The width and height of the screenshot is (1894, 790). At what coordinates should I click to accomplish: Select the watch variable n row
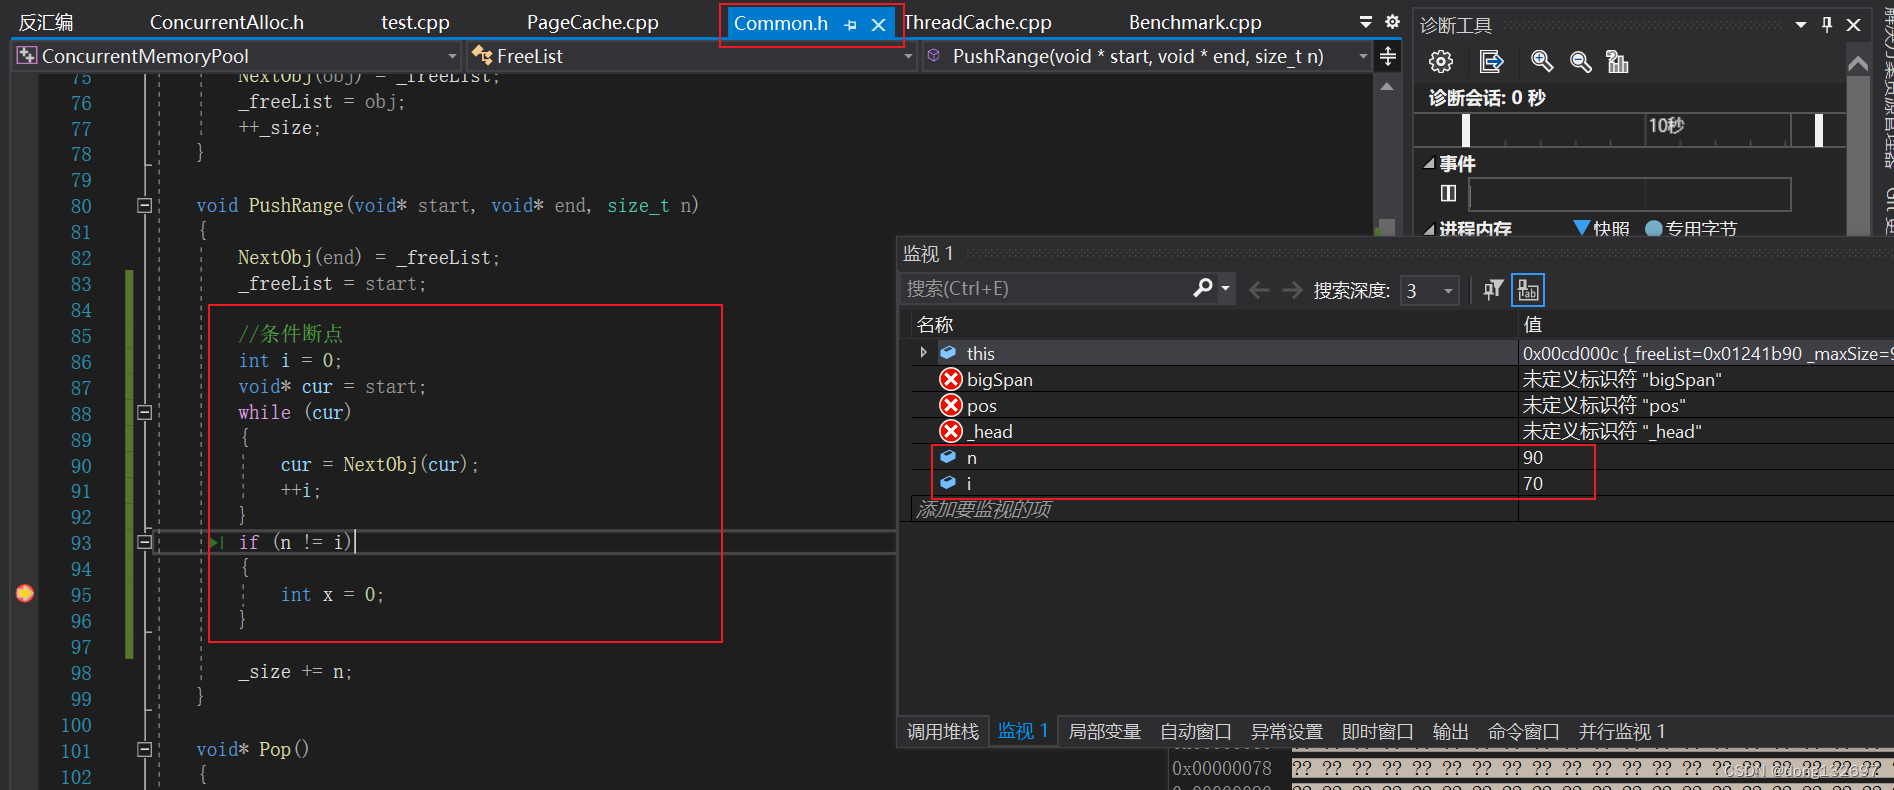[1403, 457]
